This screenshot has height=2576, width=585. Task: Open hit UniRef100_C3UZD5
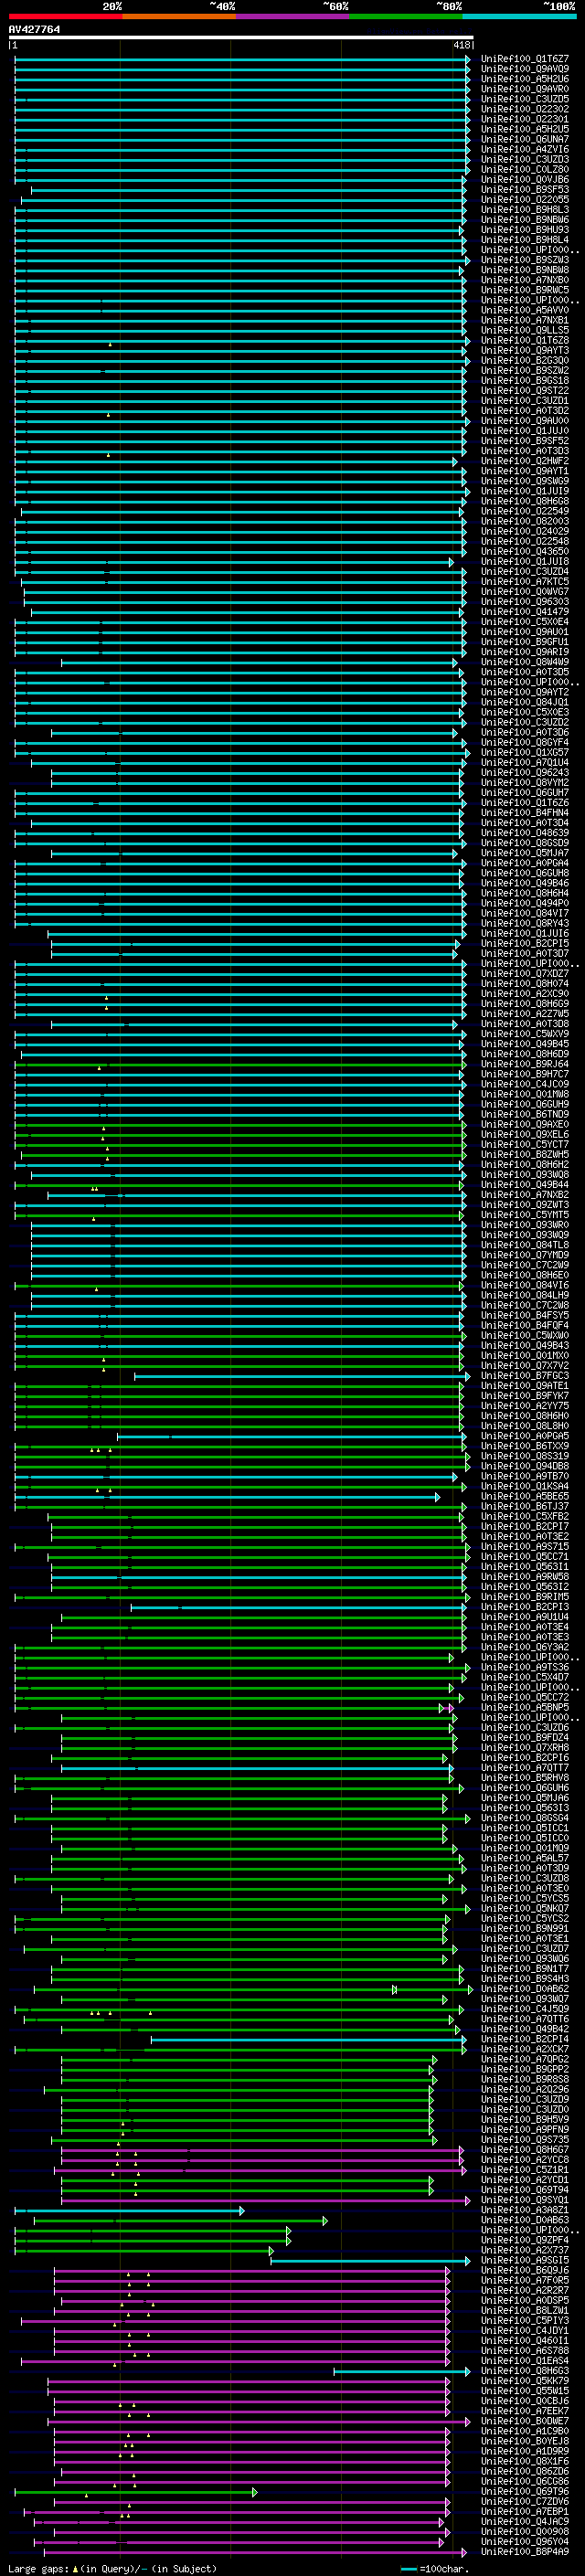click(x=524, y=99)
